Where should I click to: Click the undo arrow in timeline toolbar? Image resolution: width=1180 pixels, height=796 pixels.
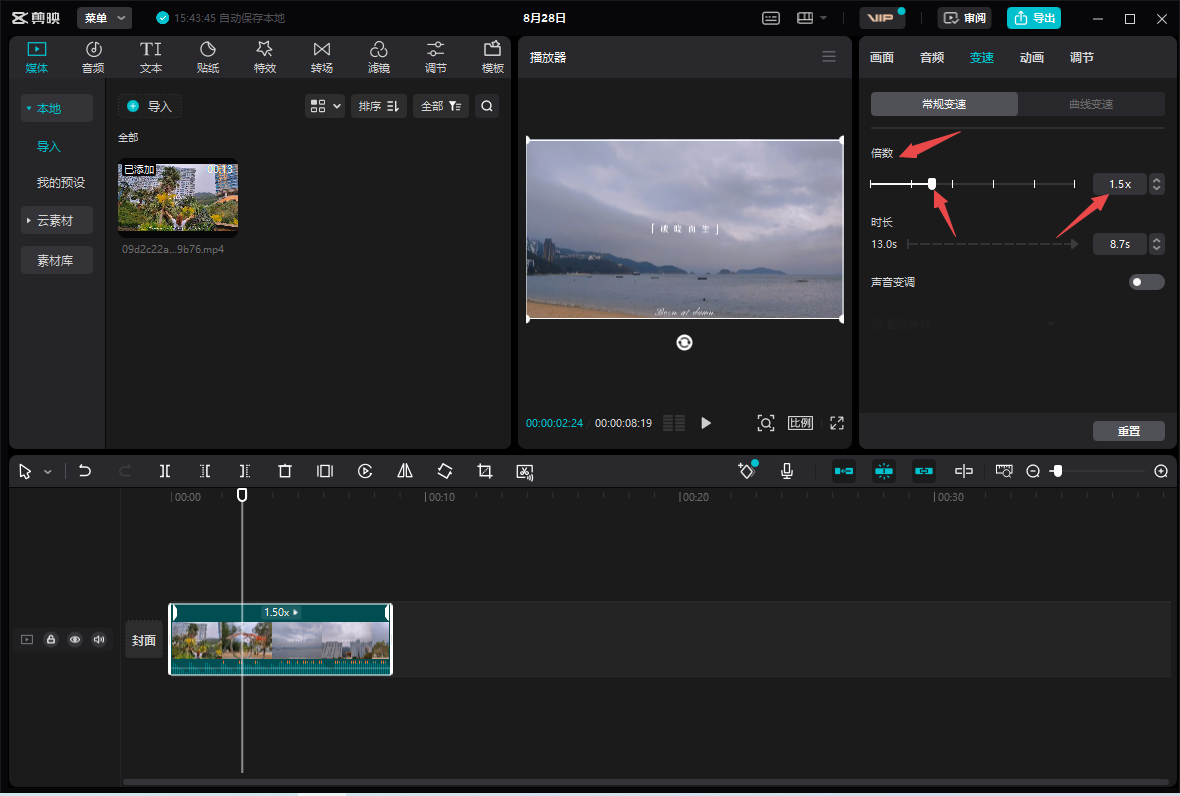tap(85, 471)
